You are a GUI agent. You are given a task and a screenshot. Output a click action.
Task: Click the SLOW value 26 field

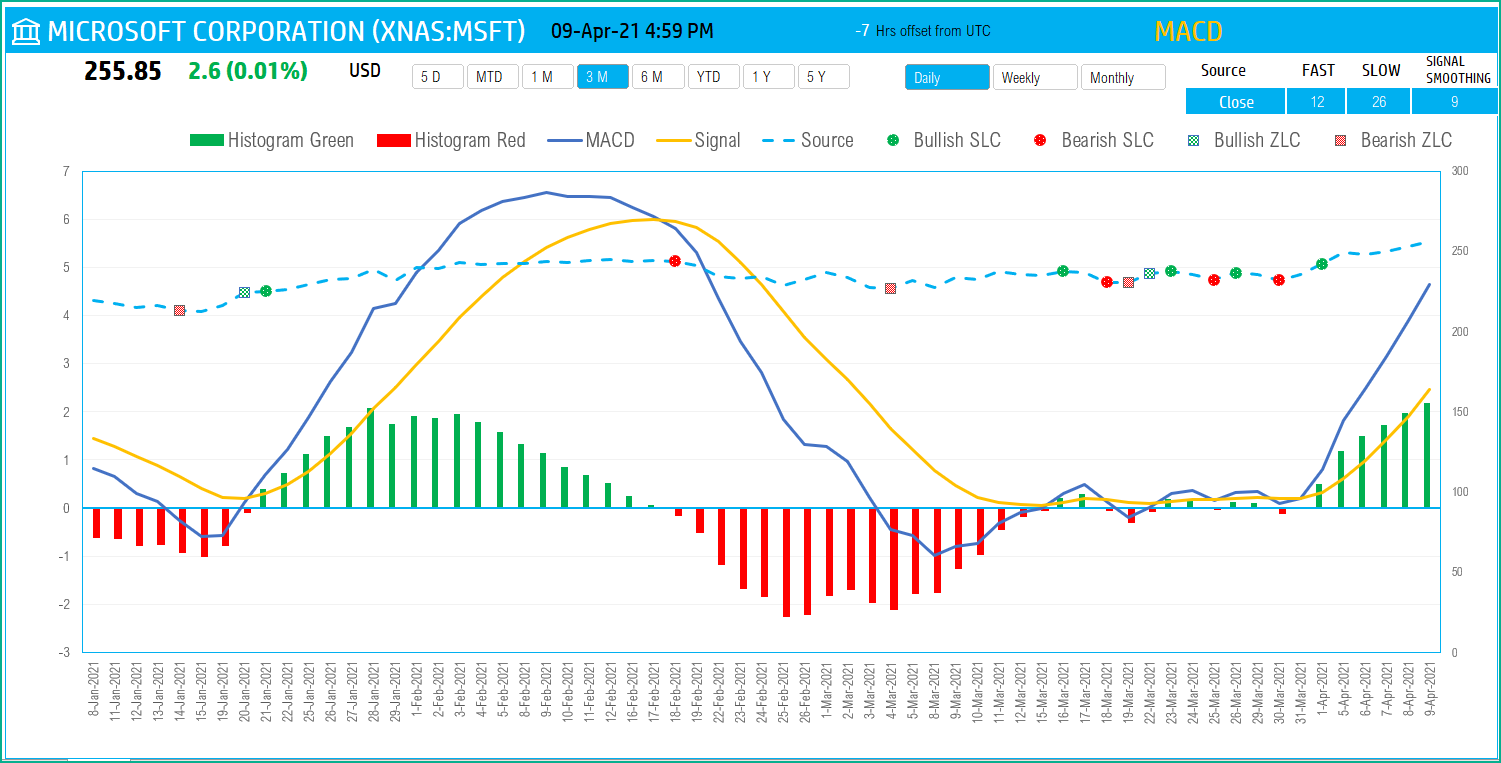coord(1378,102)
